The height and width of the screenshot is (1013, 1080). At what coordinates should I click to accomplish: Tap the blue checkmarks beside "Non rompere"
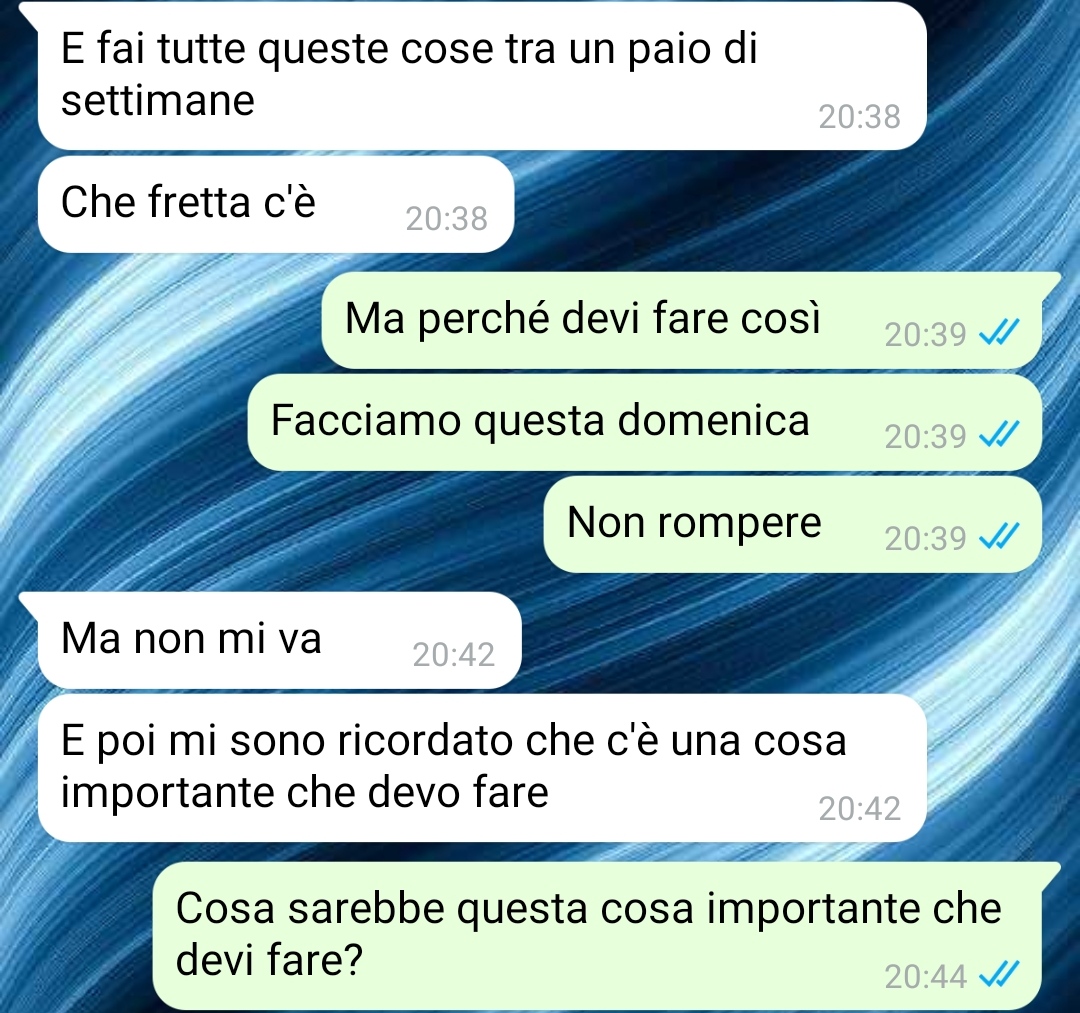click(x=999, y=536)
